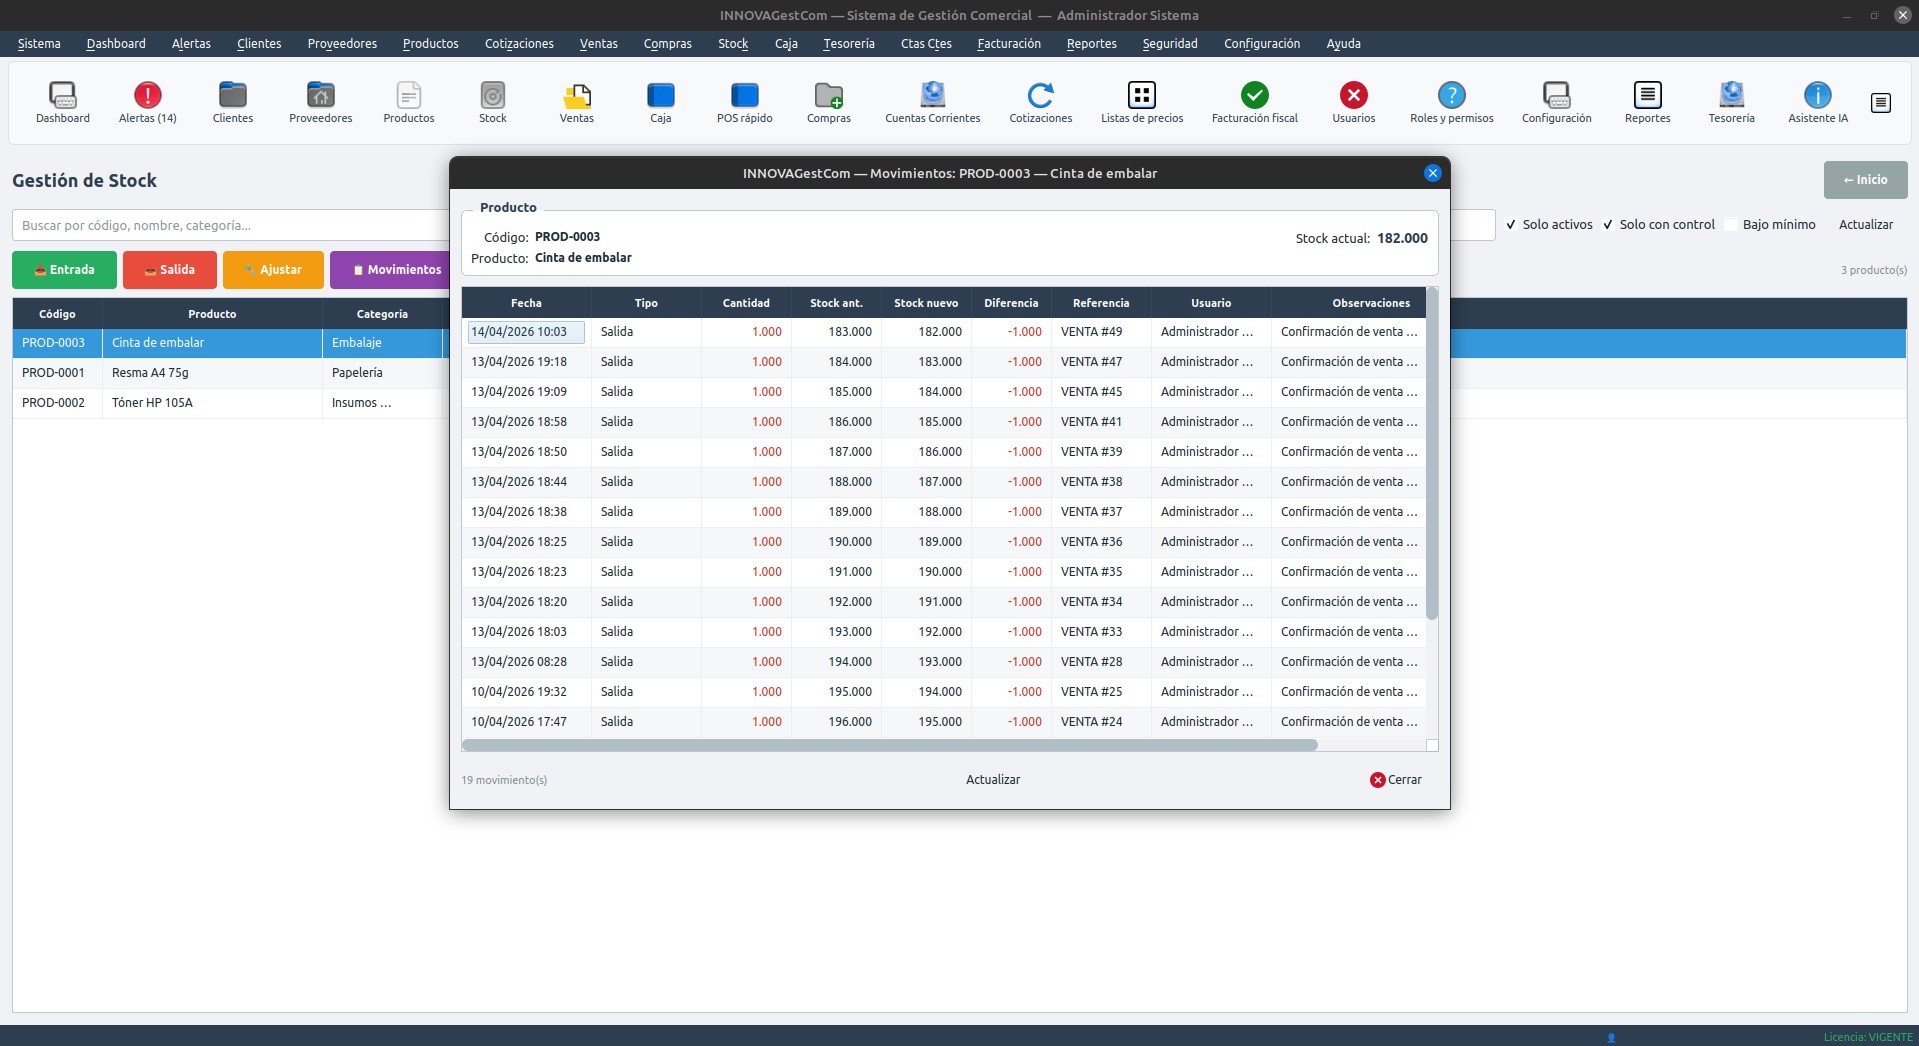Image resolution: width=1919 pixels, height=1046 pixels.
Task: Open Cuentas Corrientes from the toolbar
Action: [x=932, y=102]
